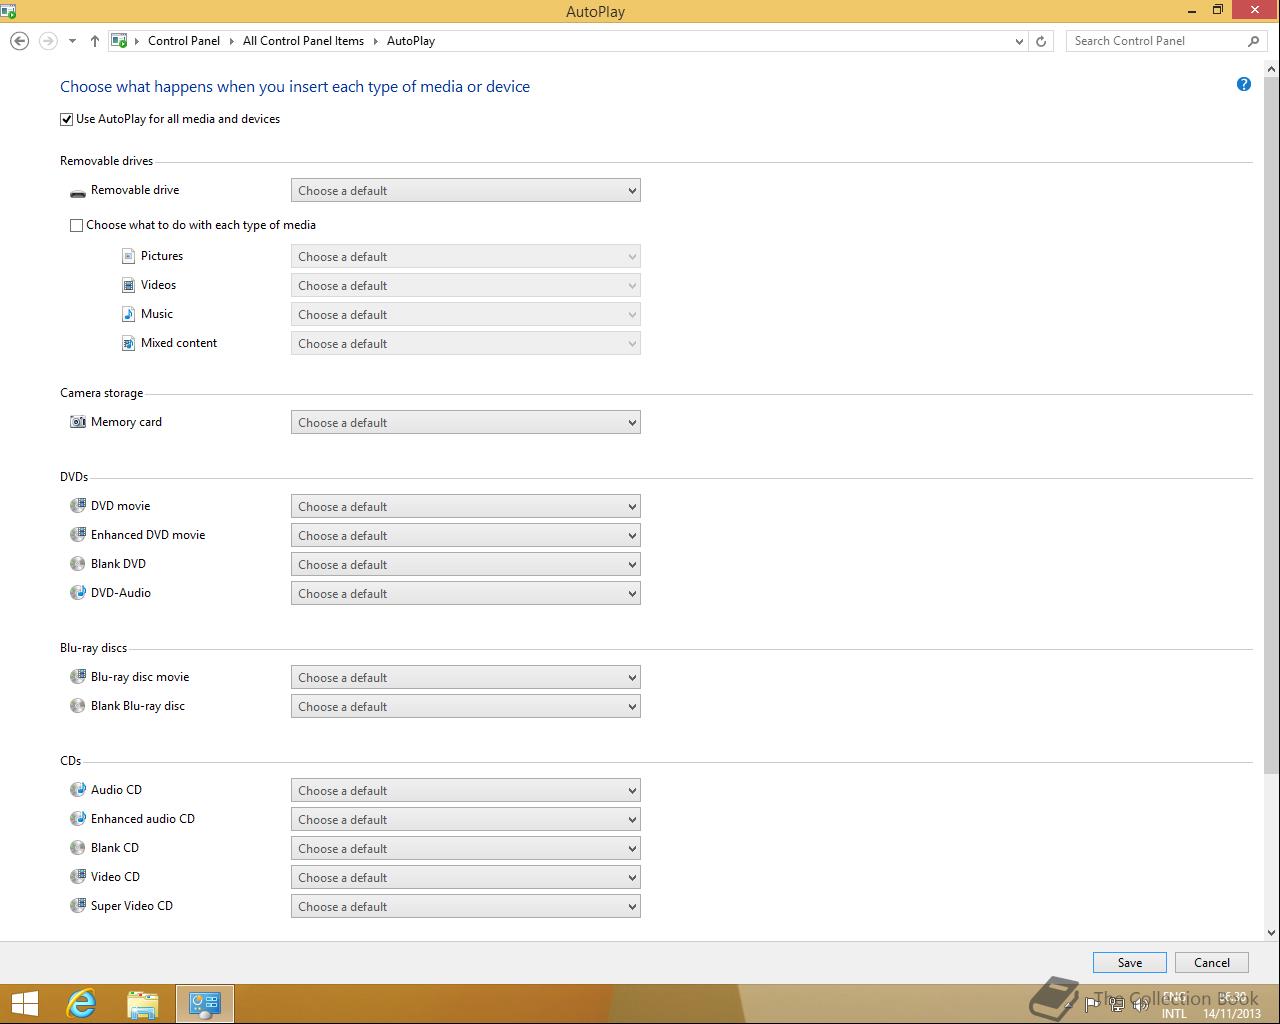
Task: Open the DVD-Audio default dropdown
Action: point(466,594)
